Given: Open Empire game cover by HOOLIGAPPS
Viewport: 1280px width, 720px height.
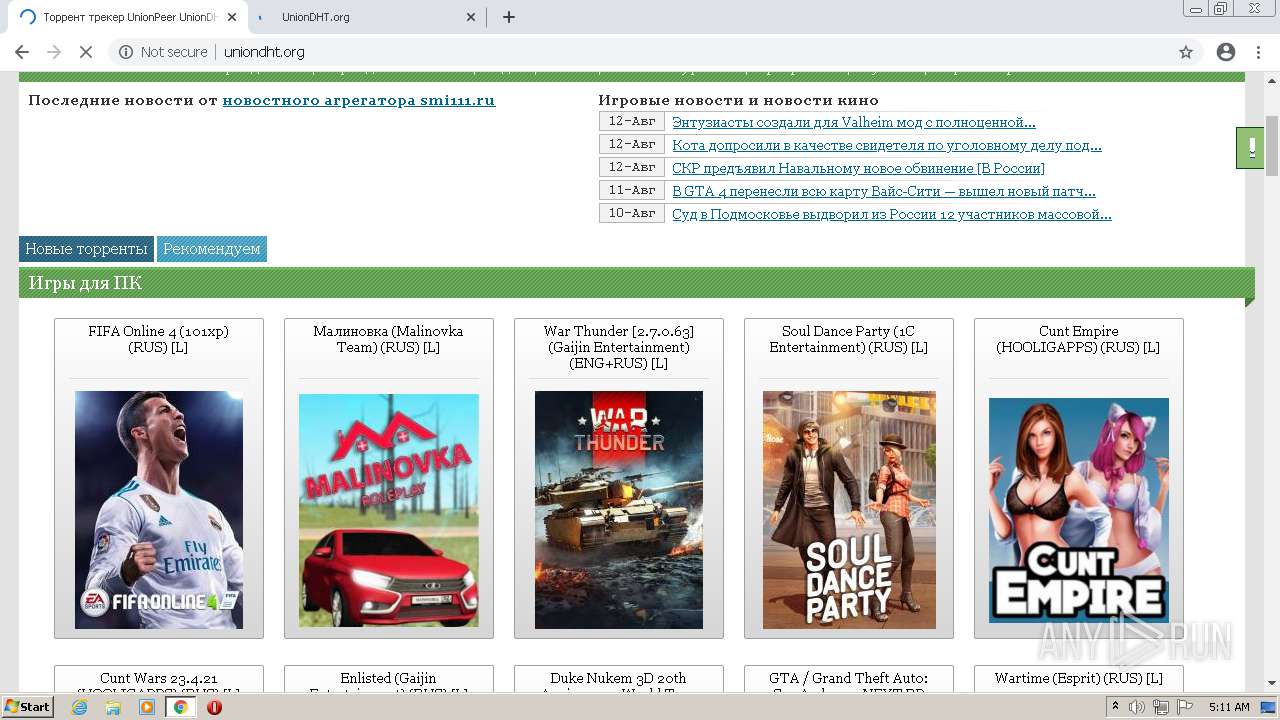Looking at the screenshot, I should point(1079,510).
